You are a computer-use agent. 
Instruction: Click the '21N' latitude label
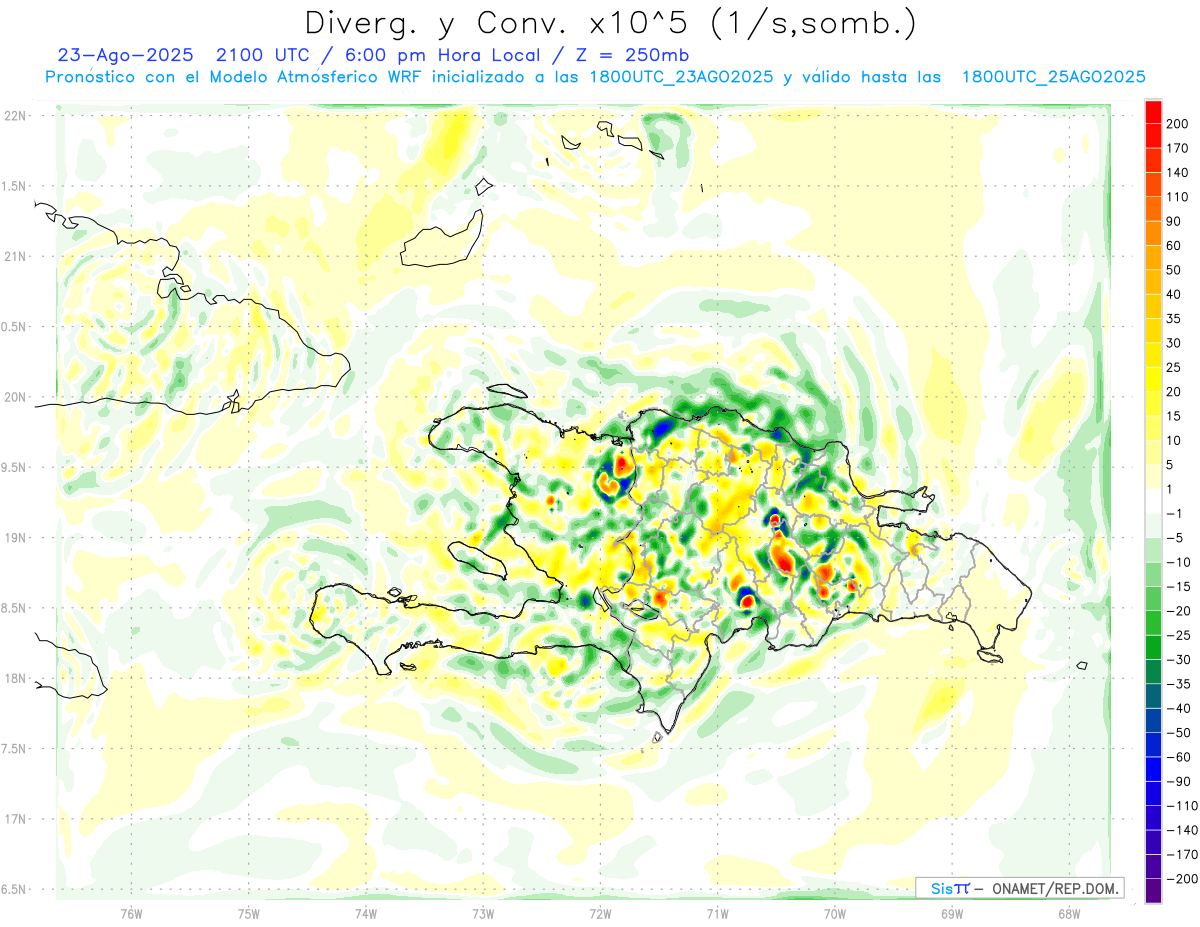(14, 256)
